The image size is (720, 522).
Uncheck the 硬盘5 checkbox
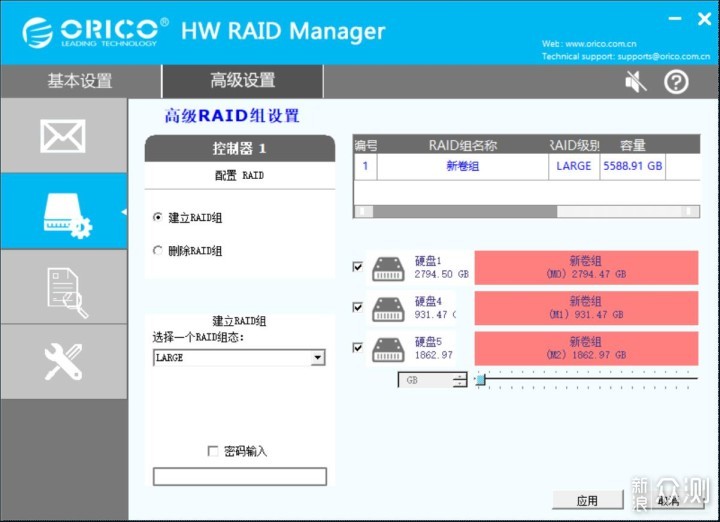pos(358,348)
